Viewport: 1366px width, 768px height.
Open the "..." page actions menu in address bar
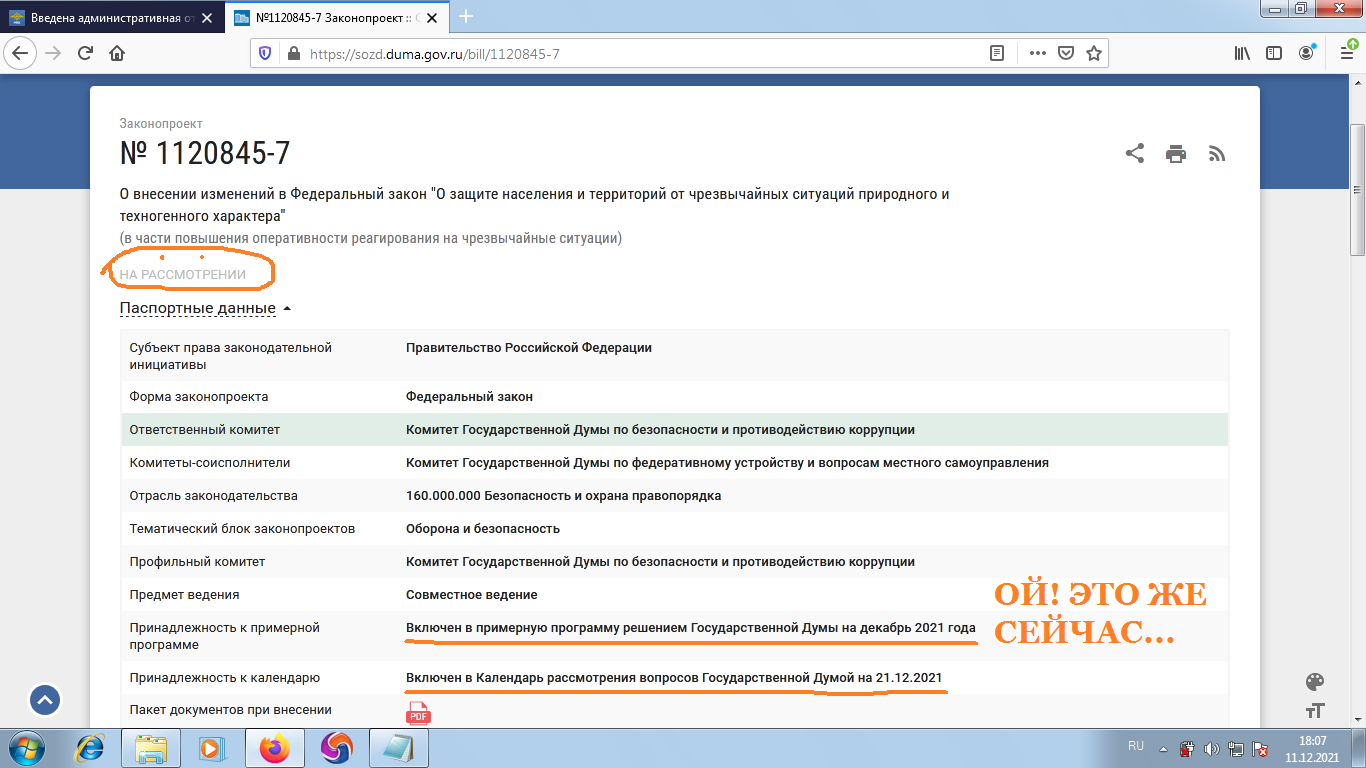[x=1037, y=53]
